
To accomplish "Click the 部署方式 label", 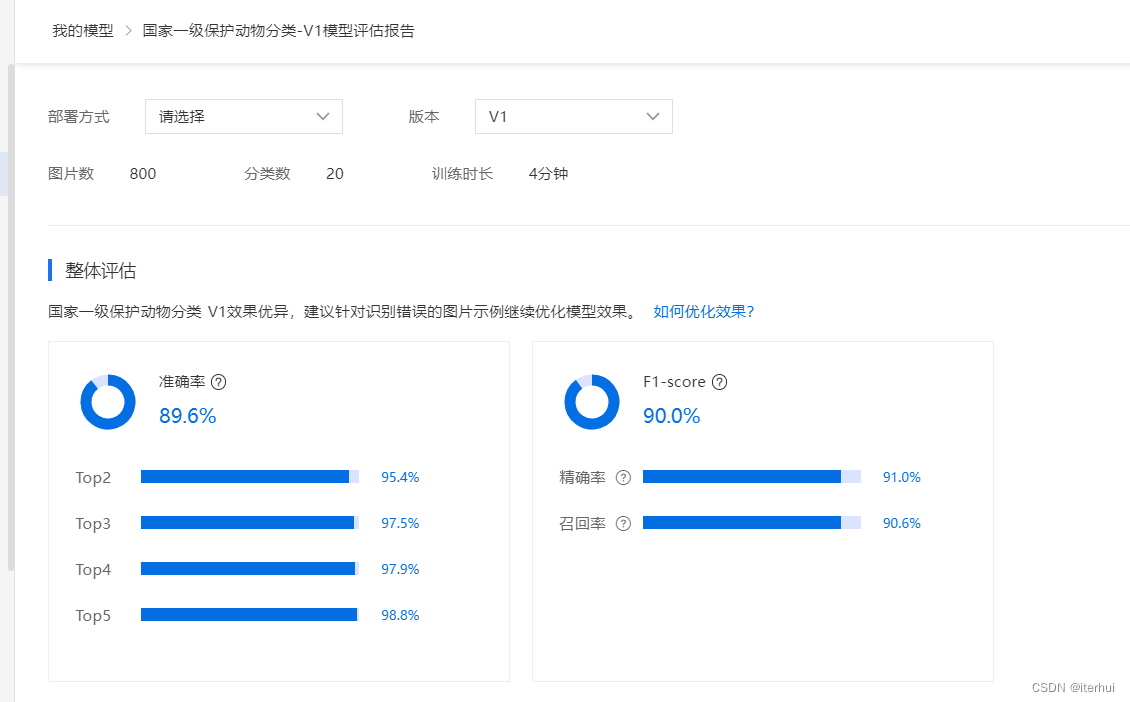I will (79, 117).
